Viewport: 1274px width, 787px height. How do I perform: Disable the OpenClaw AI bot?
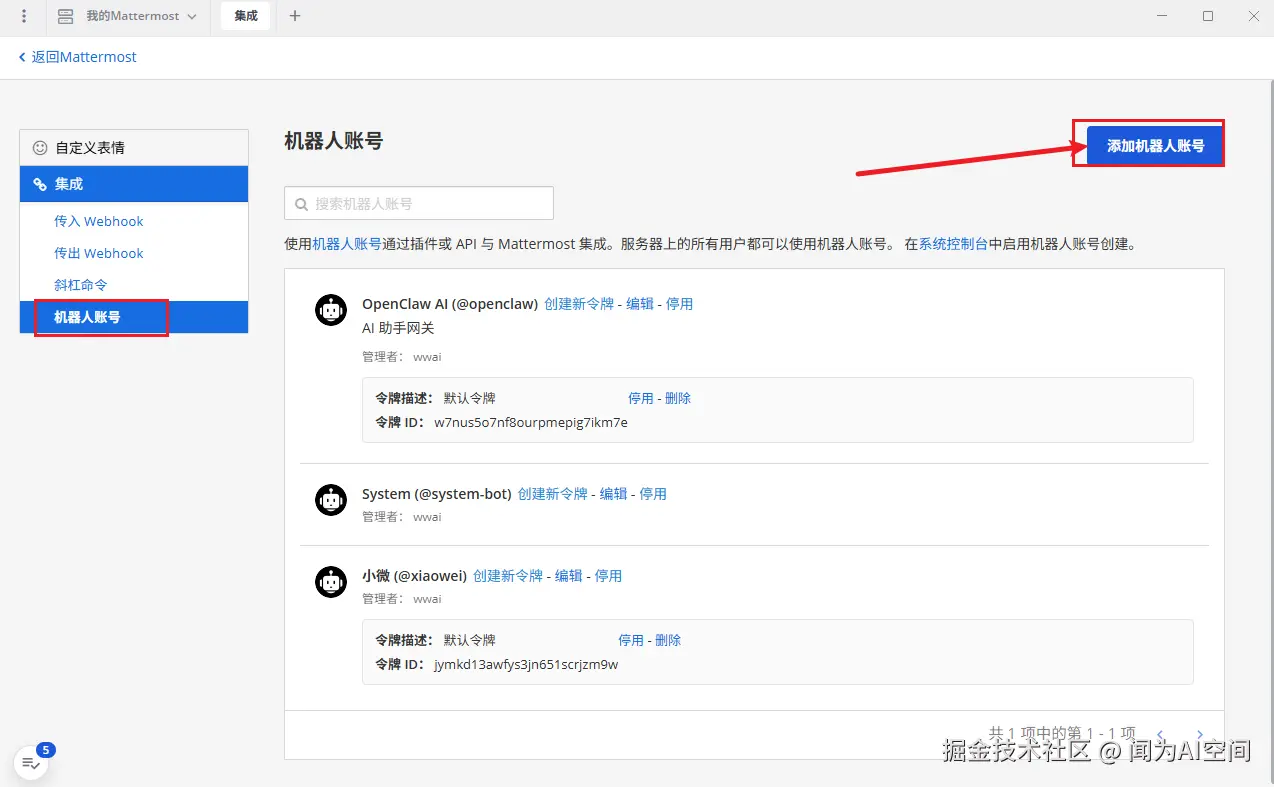(x=679, y=304)
